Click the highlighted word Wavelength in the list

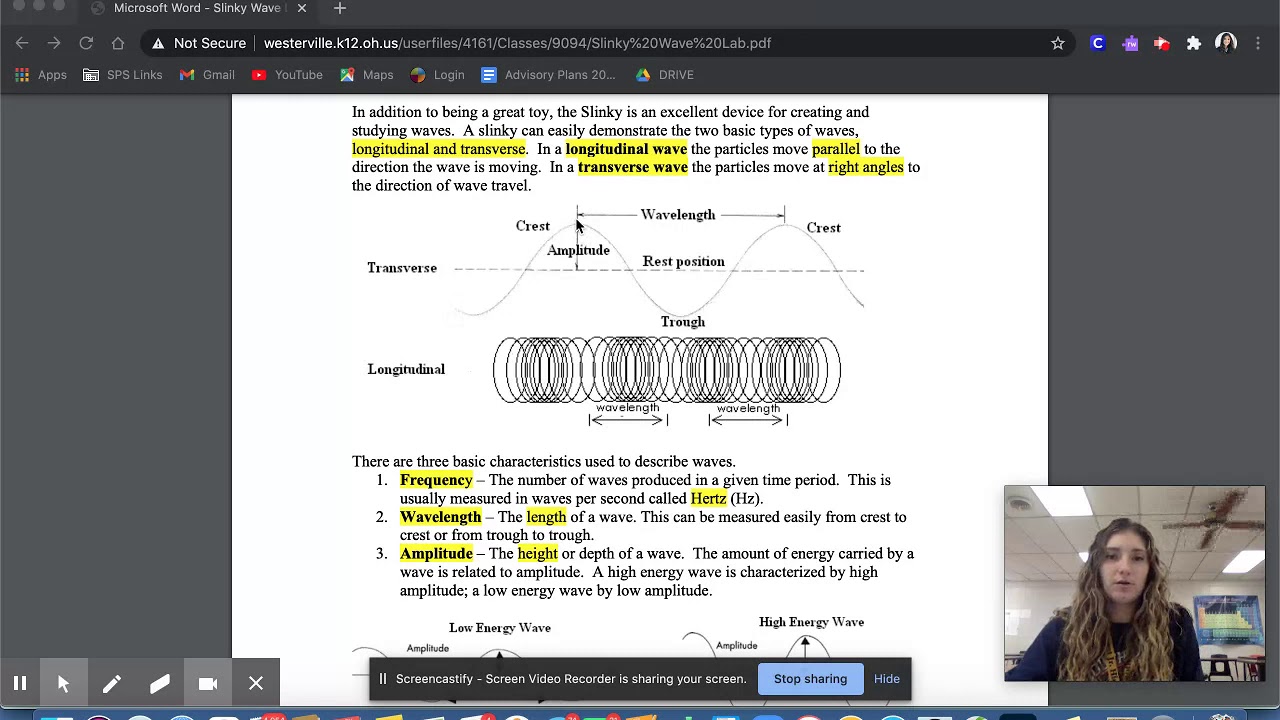pos(440,517)
